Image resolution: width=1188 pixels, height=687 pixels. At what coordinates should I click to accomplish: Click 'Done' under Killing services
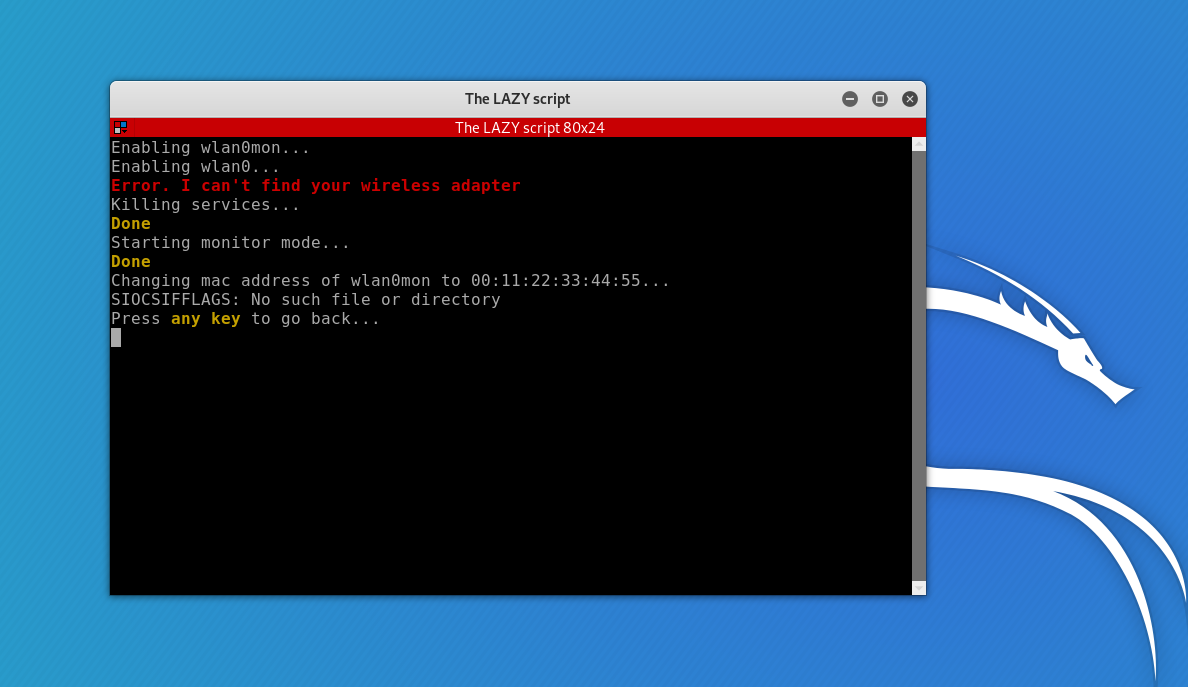(131, 223)
